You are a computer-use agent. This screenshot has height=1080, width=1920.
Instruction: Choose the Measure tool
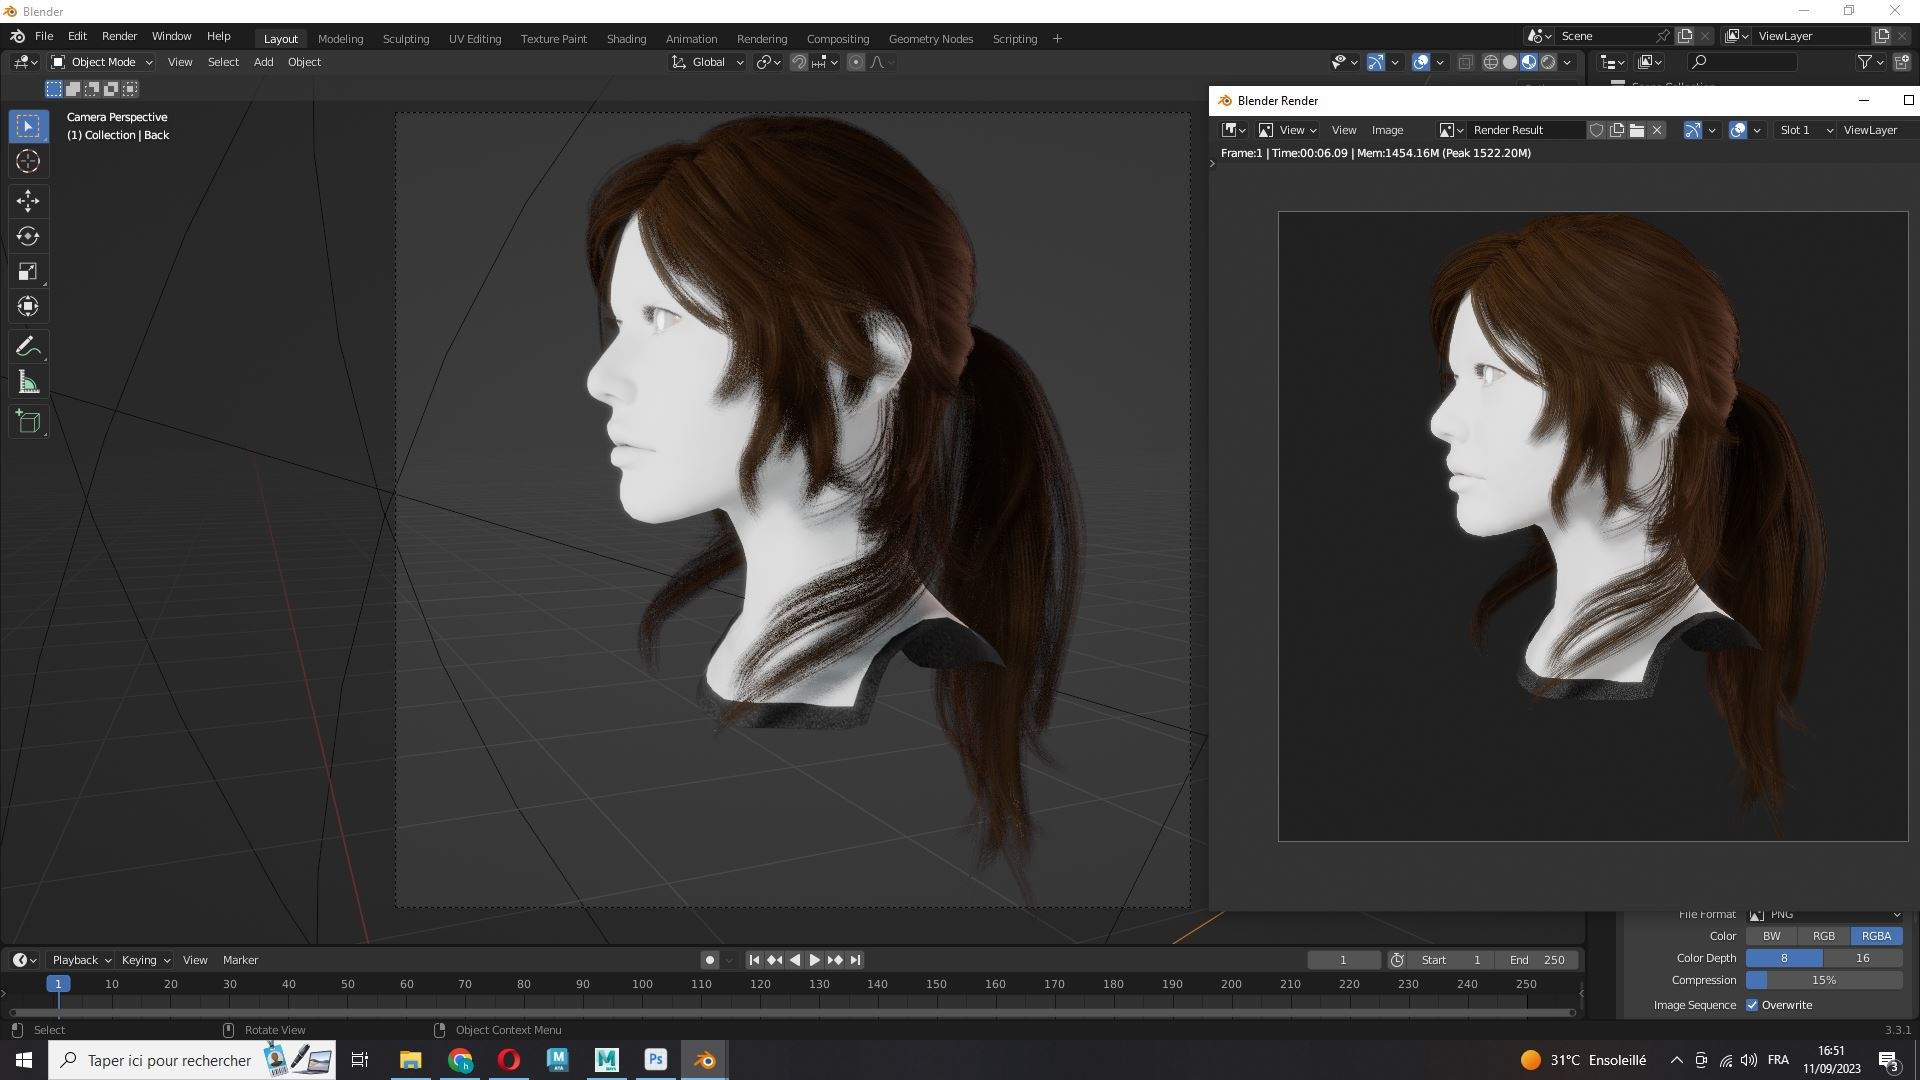28,383
